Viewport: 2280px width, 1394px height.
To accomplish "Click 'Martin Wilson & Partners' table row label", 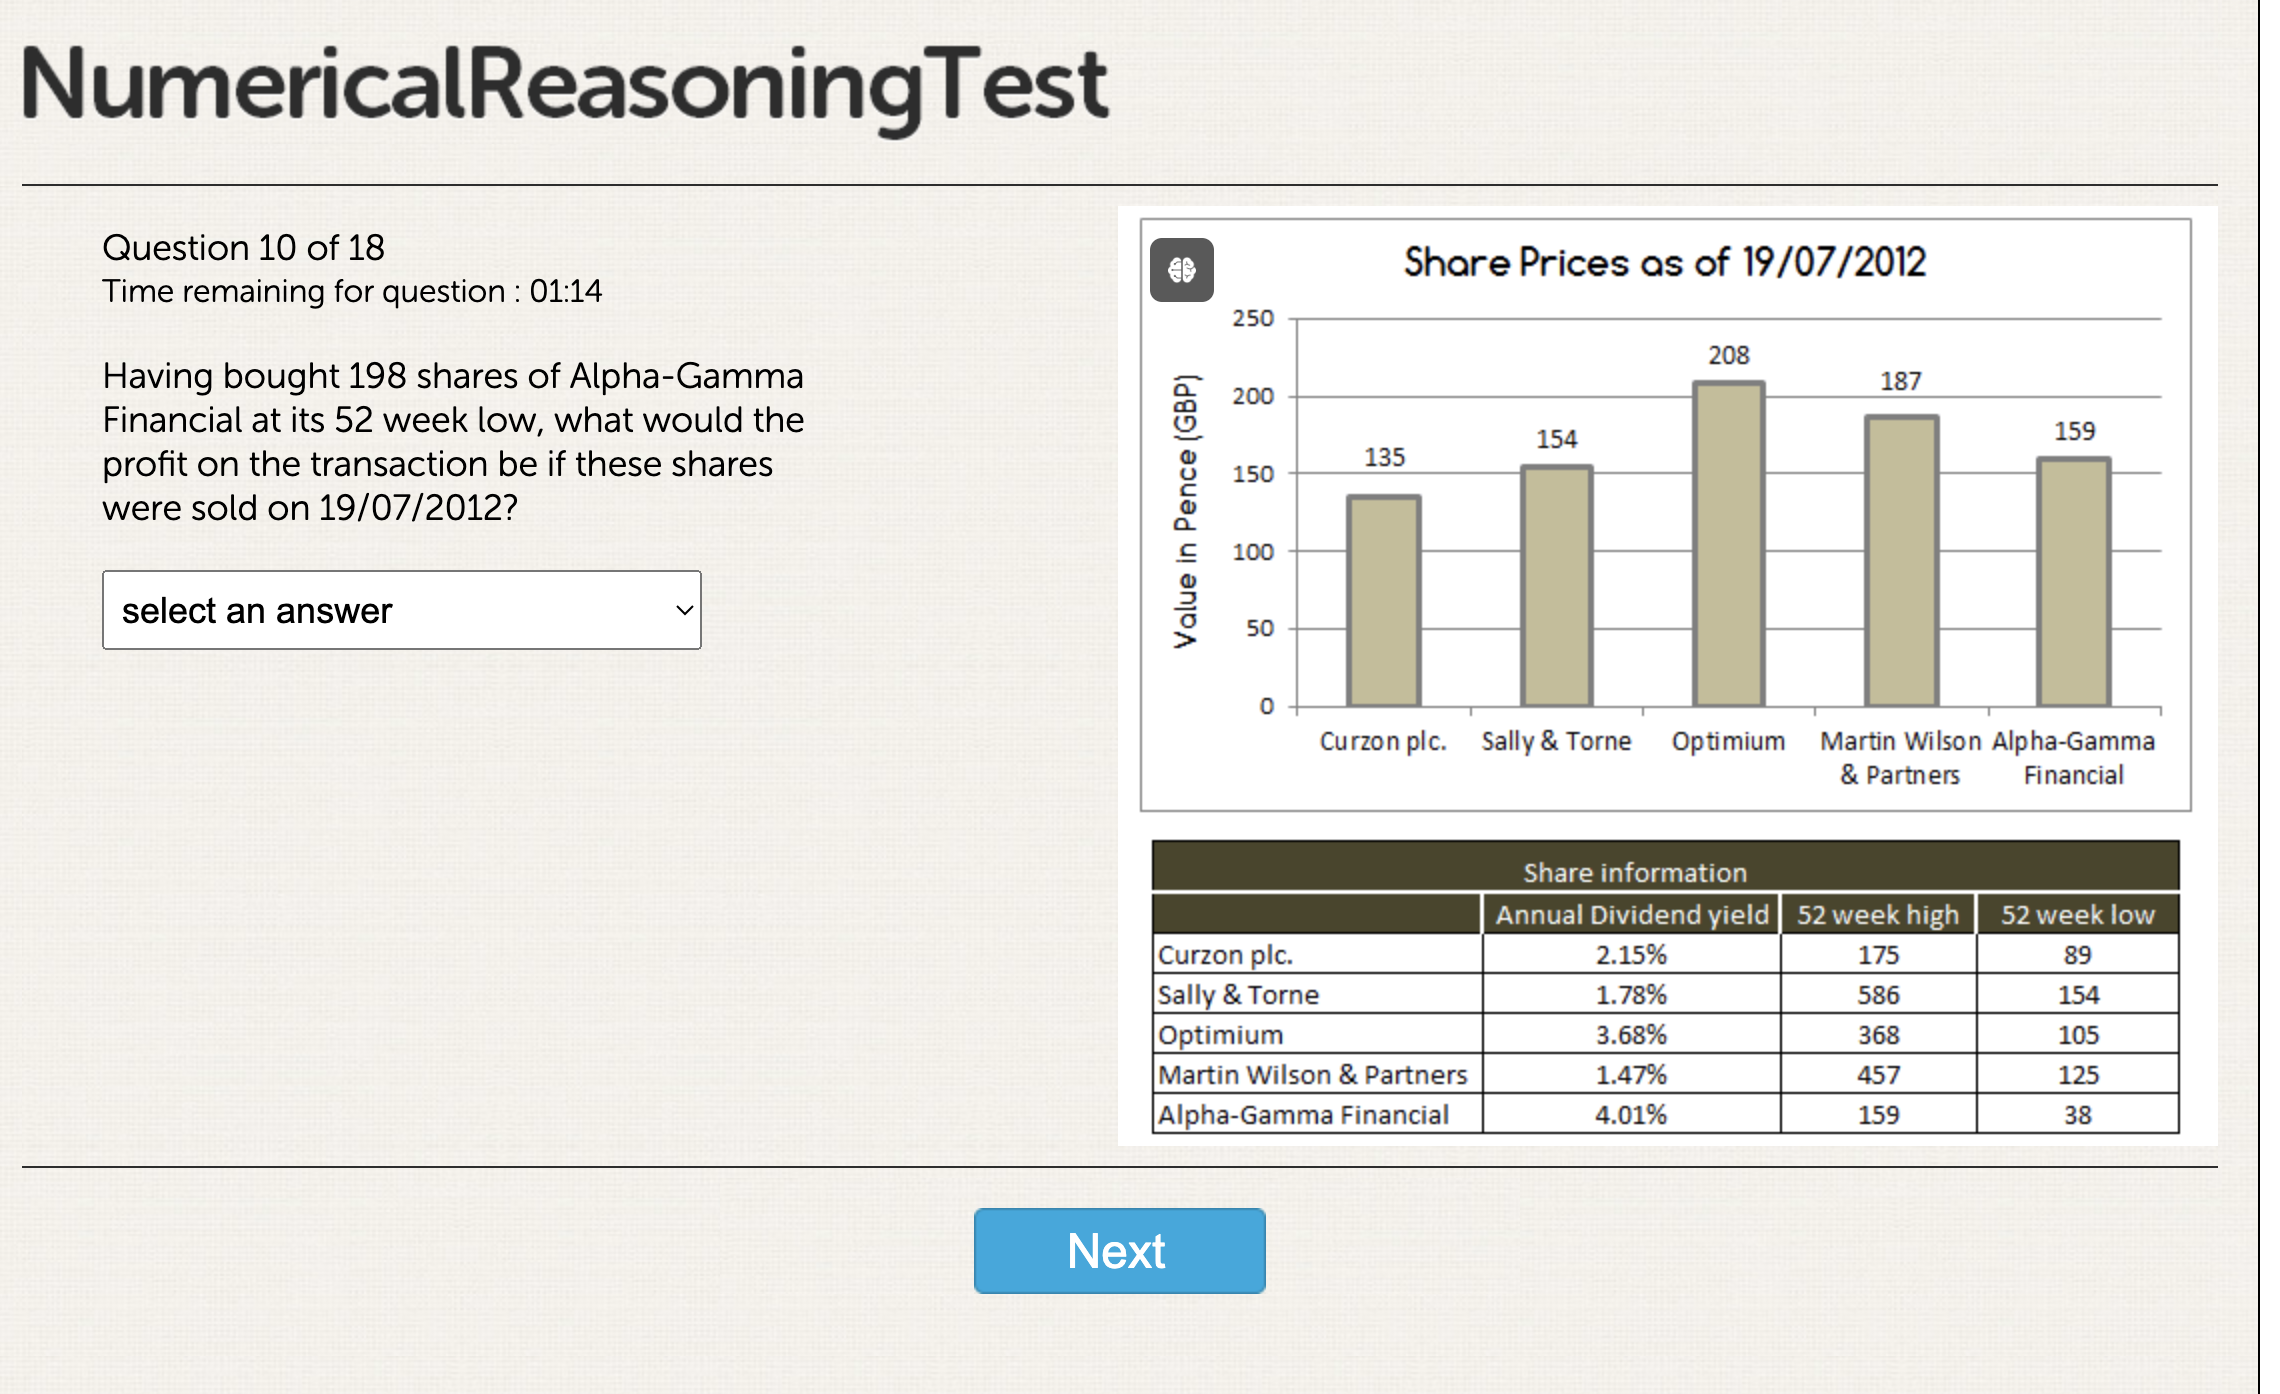I will 1312,1075.
